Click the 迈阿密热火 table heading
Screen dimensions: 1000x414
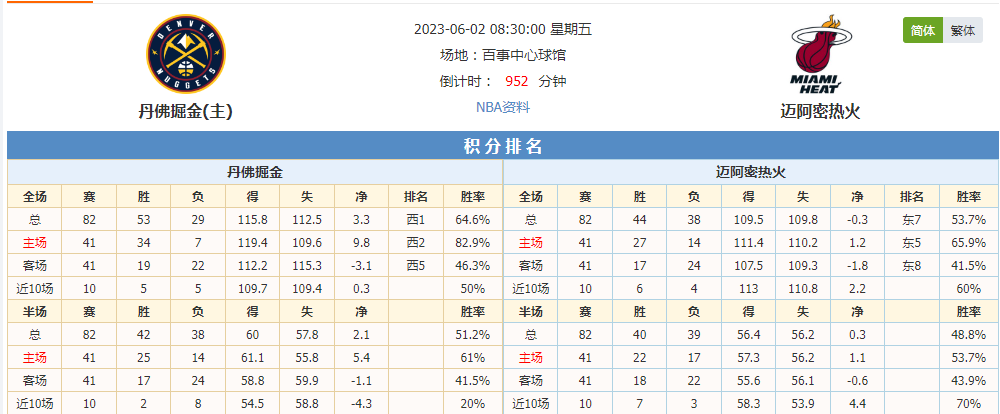(x=751, y=172)
